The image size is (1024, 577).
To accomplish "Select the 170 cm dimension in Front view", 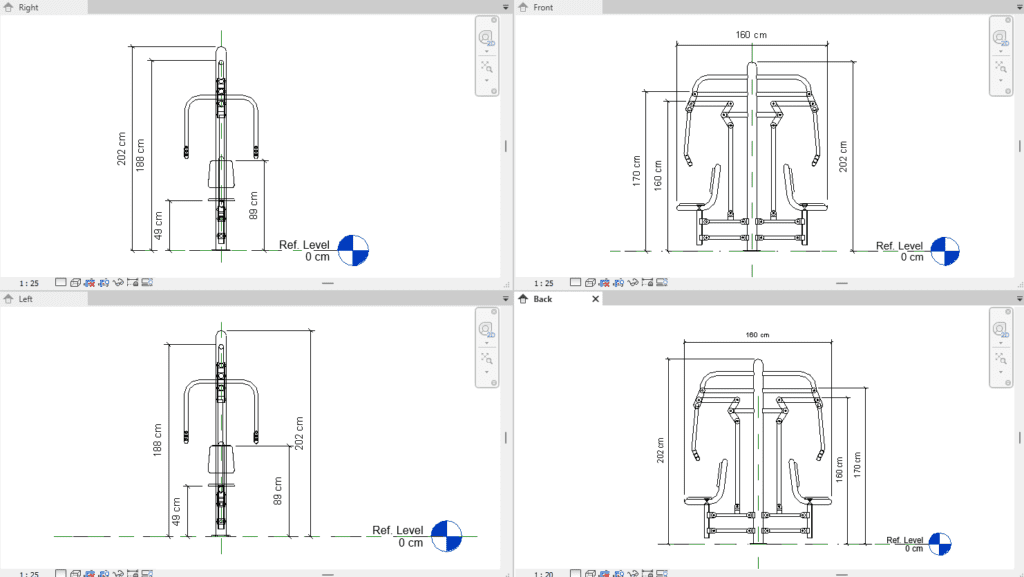I will 637,171.
